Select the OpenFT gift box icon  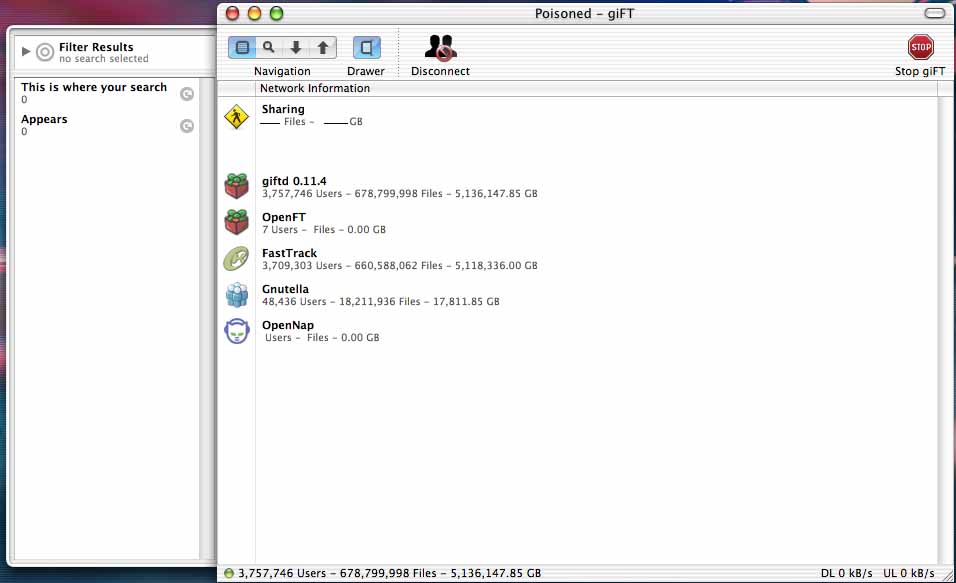tap(237, 222)
